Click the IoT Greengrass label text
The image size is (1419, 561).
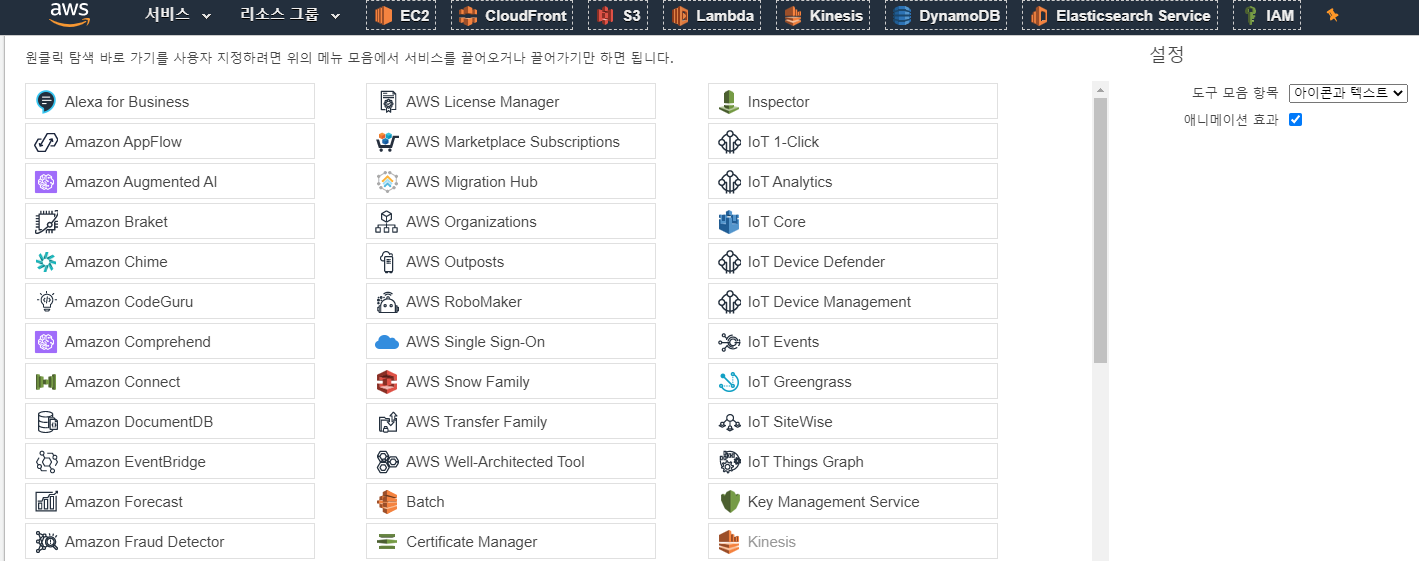pyautogui.click(x=800, y=382)
